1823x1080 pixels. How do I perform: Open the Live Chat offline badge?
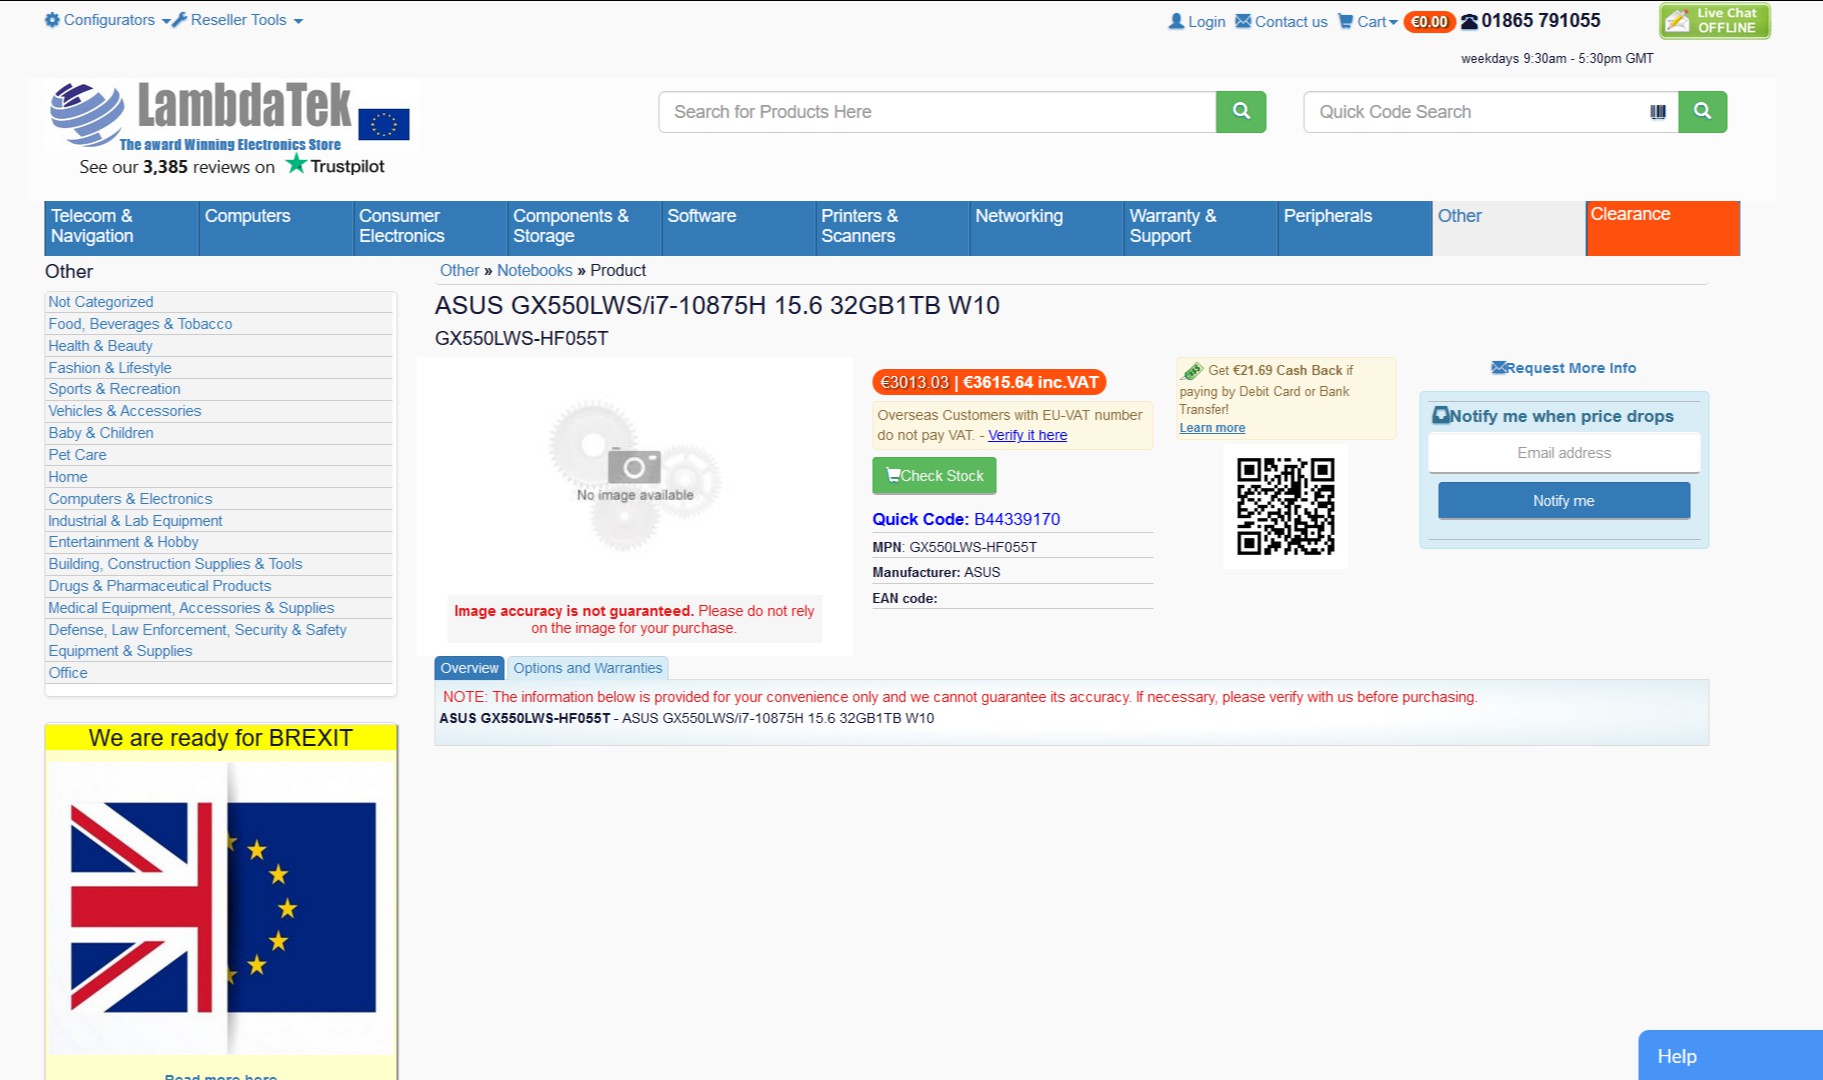pos(1715,20)
